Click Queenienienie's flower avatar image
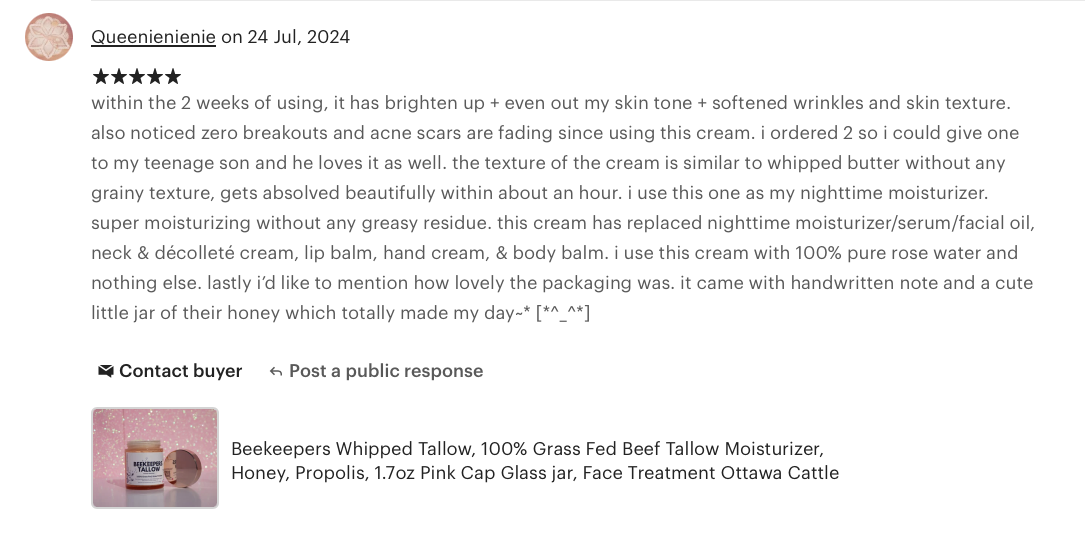The width and height of the screenshot is (1085, 551). point(48,37)
